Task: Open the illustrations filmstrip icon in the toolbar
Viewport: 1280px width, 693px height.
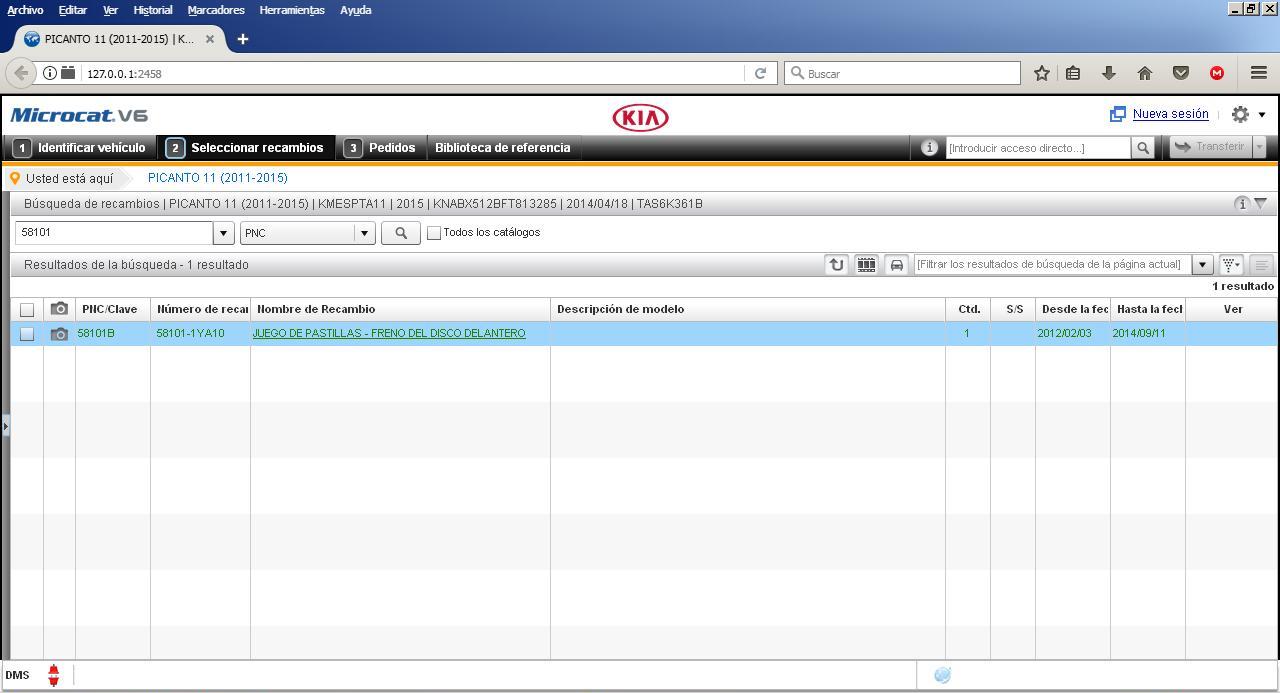Action: 866,264
